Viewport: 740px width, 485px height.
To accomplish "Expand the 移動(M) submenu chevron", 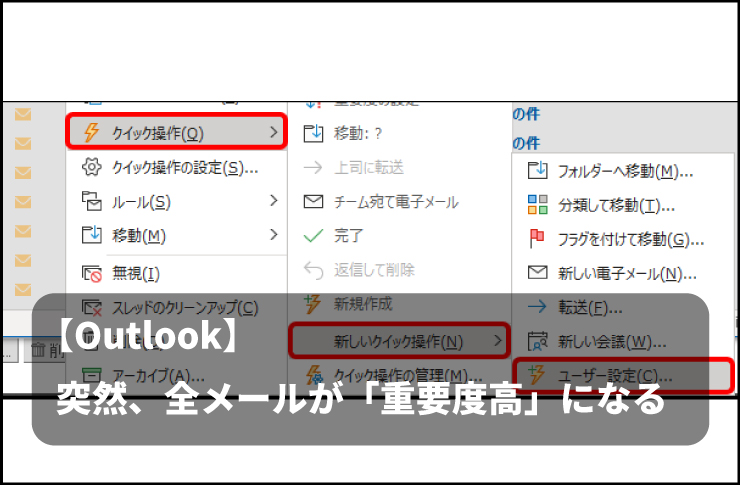I will click(x=274, y=234).
